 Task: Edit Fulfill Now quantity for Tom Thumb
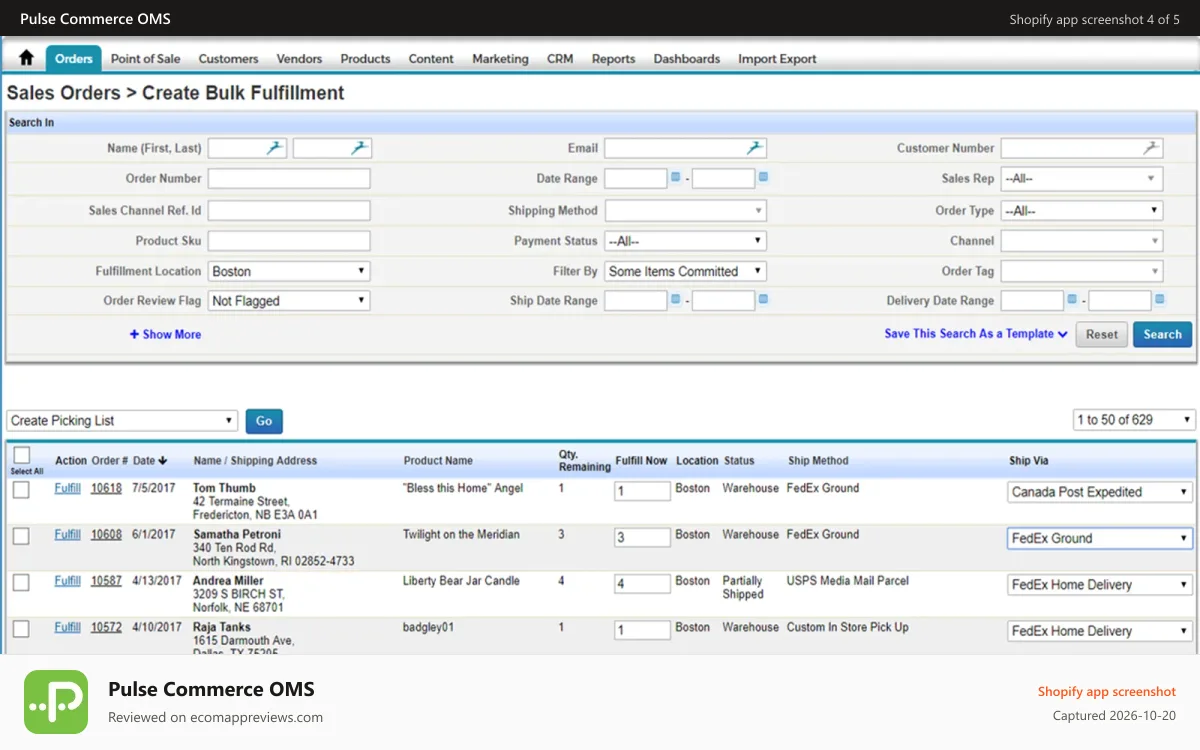tap(642, 491)
